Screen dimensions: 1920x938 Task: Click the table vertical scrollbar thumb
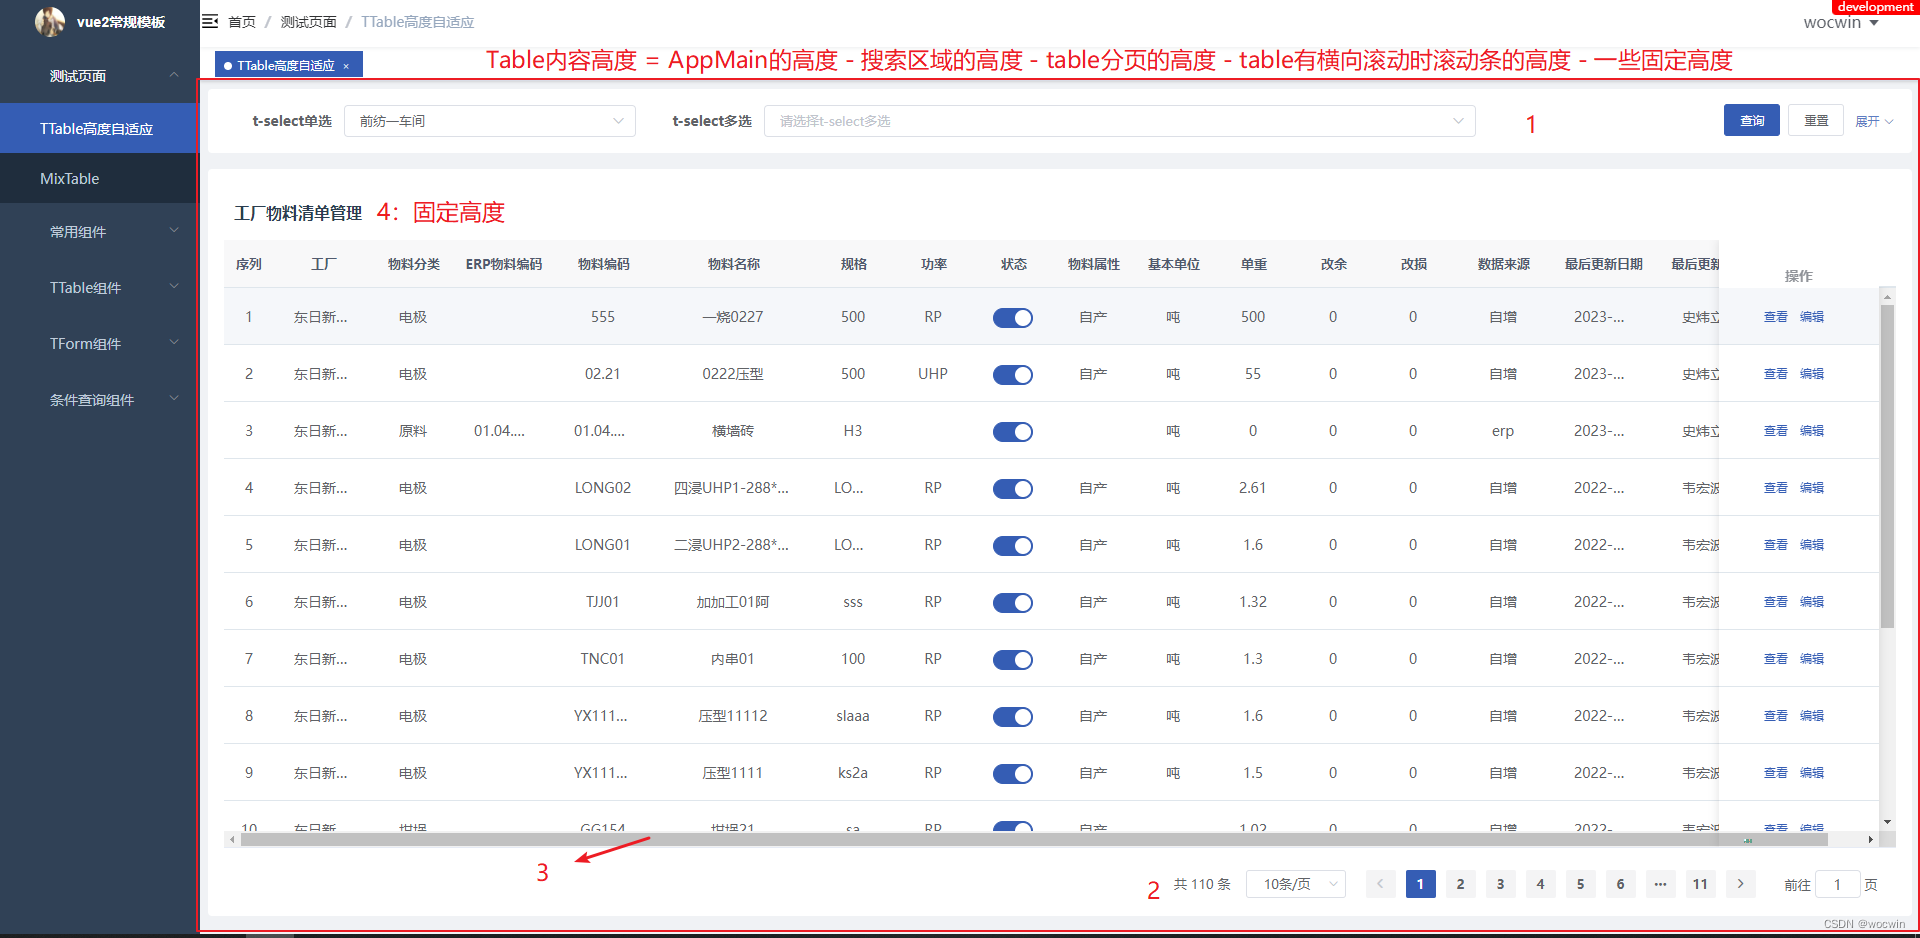[1887, 466]
